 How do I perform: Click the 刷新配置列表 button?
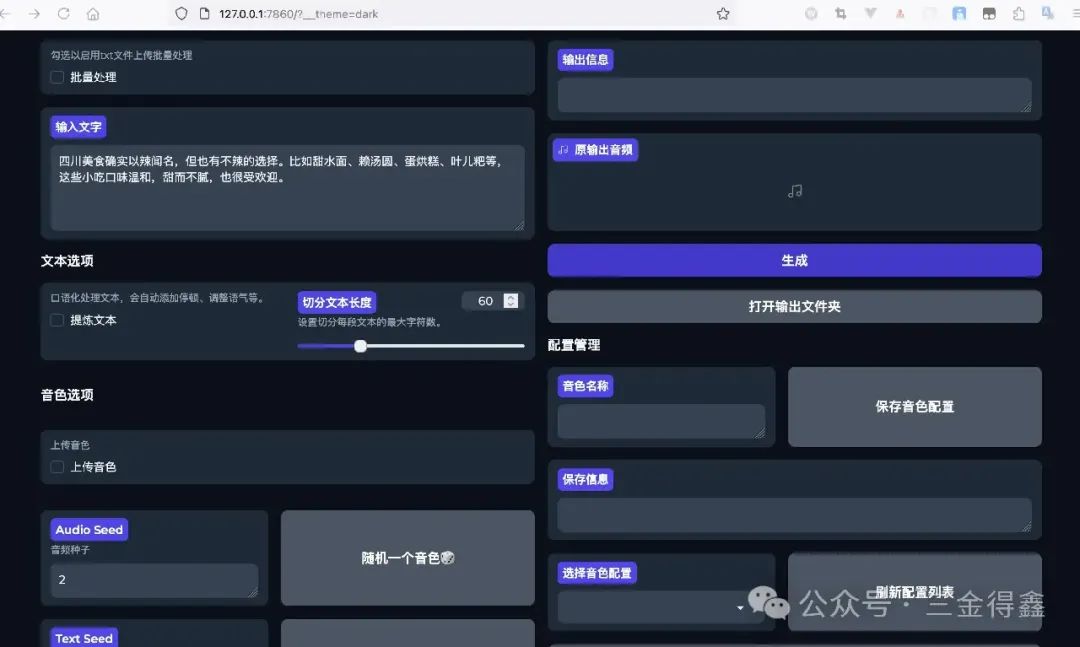pos(914,590)
